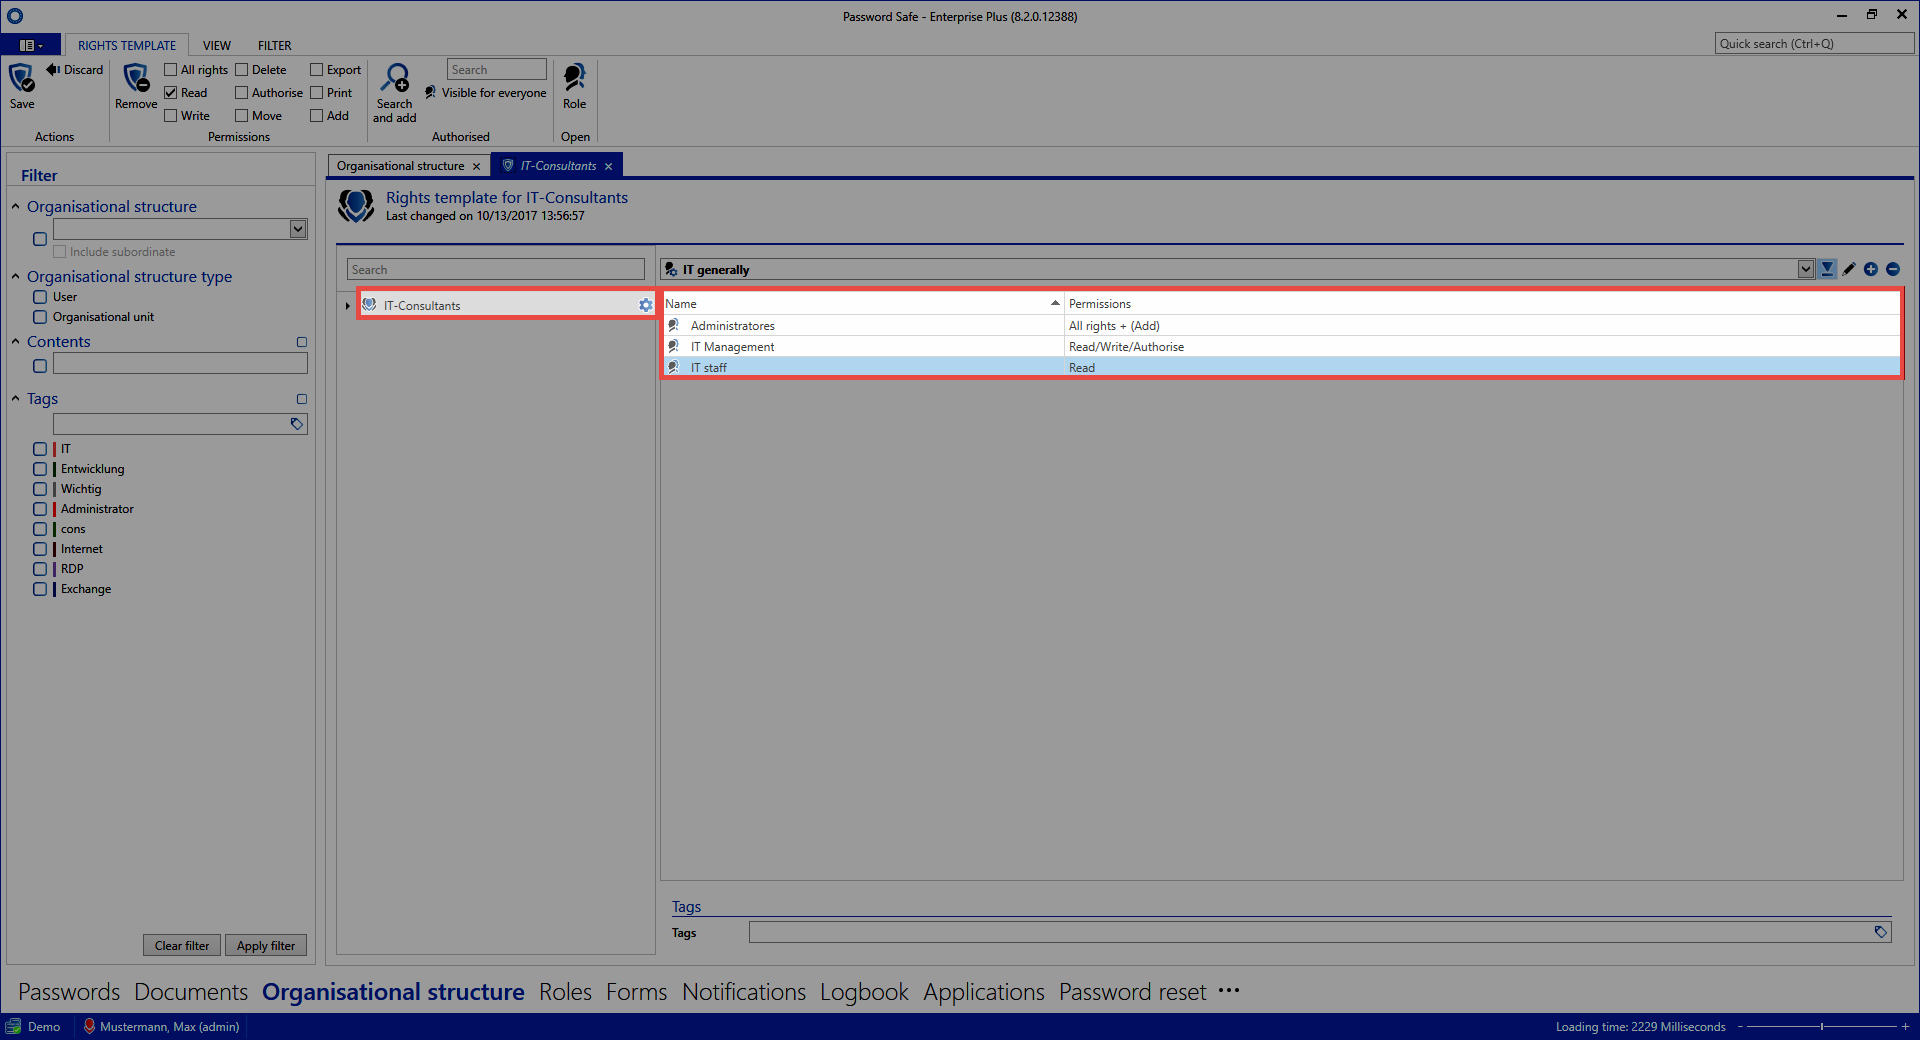Image resolution: width=1920 pixels, height=1040 pixels.
Task: Open the more modules ellipsis
Action: (x=1229, y=991)
